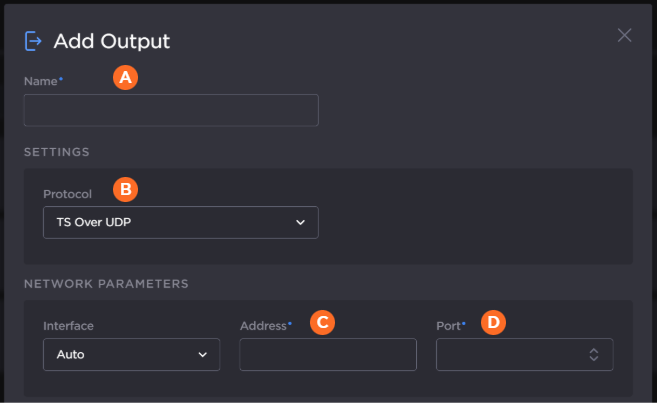
Task: Click the orange C callout marker
Action: pyautogui.click(x=321, y=322)
